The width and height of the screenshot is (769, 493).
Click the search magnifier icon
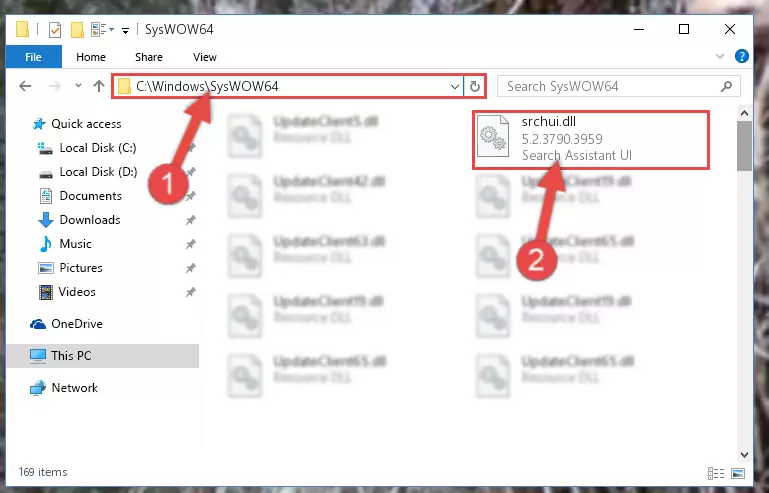coord(726,87)
